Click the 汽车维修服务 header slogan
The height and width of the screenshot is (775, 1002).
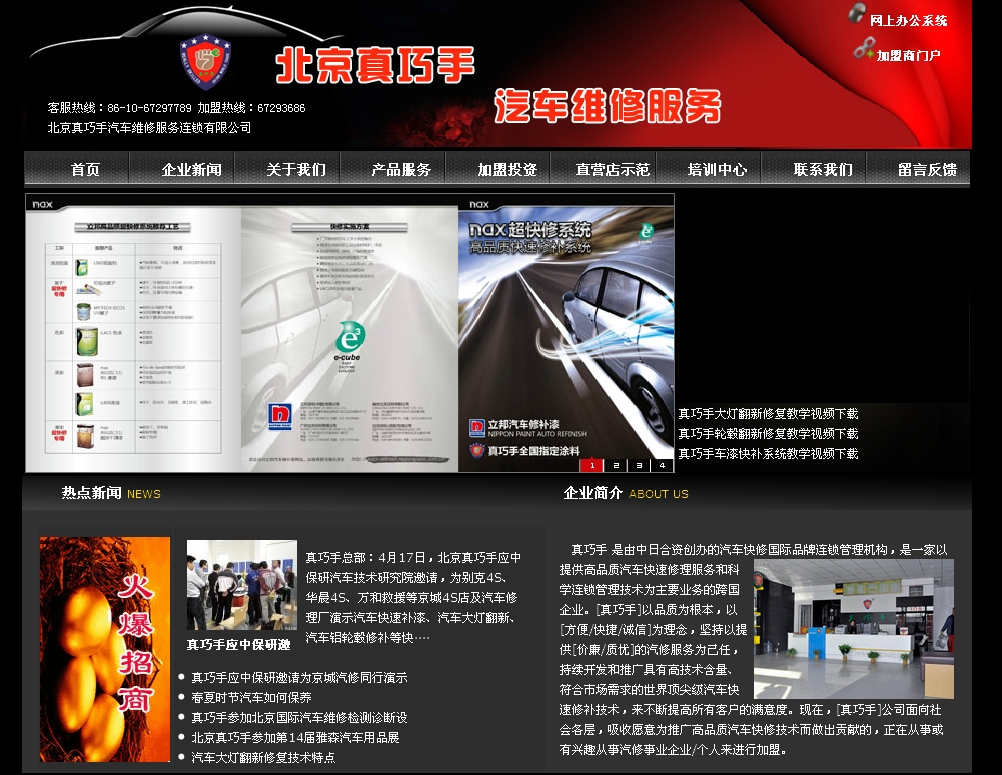click(x=608, y=105)
